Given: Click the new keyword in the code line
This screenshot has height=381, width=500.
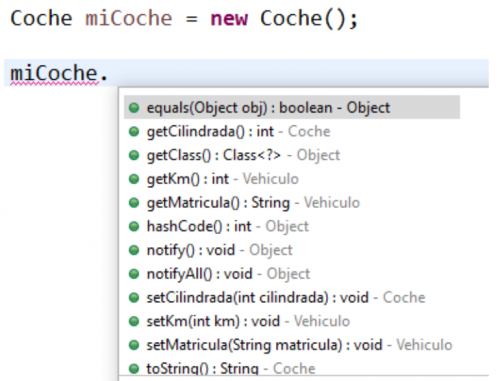Looking at the screenshot, I should point(229,18).
